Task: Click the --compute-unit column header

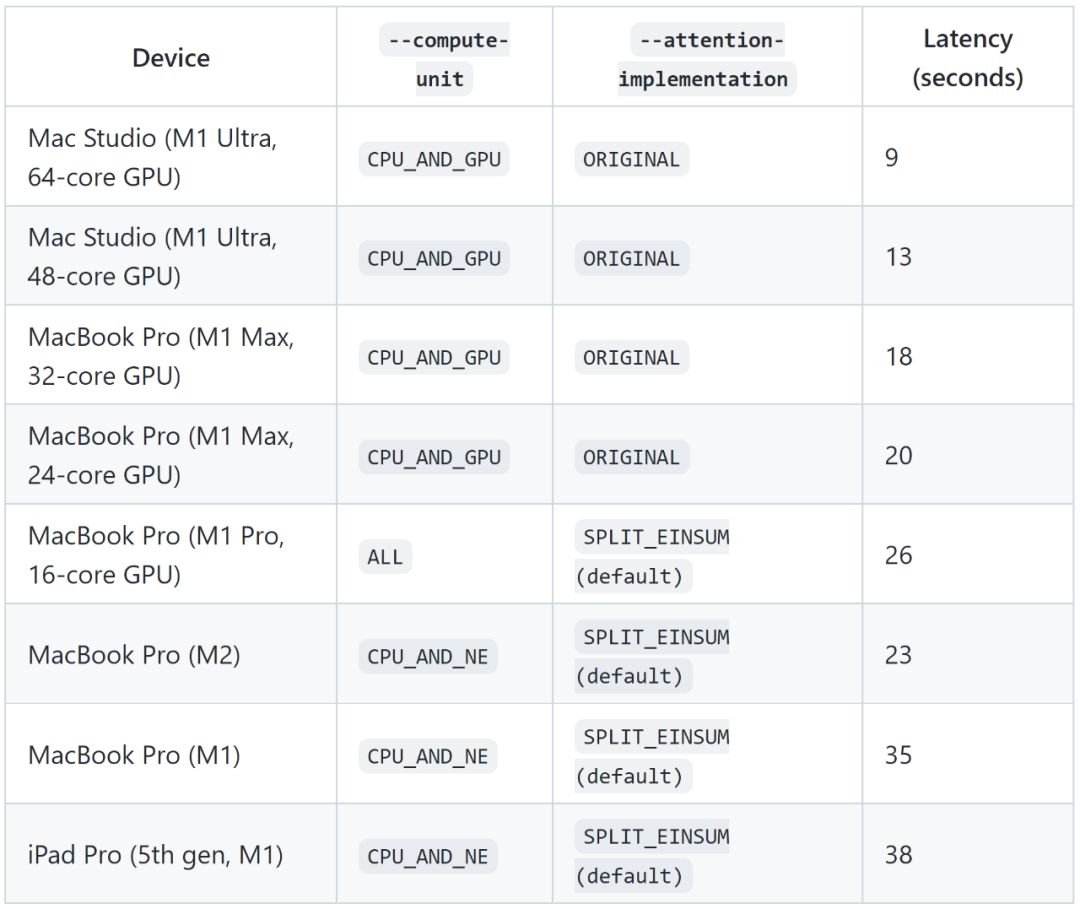Action: point(444,60)
